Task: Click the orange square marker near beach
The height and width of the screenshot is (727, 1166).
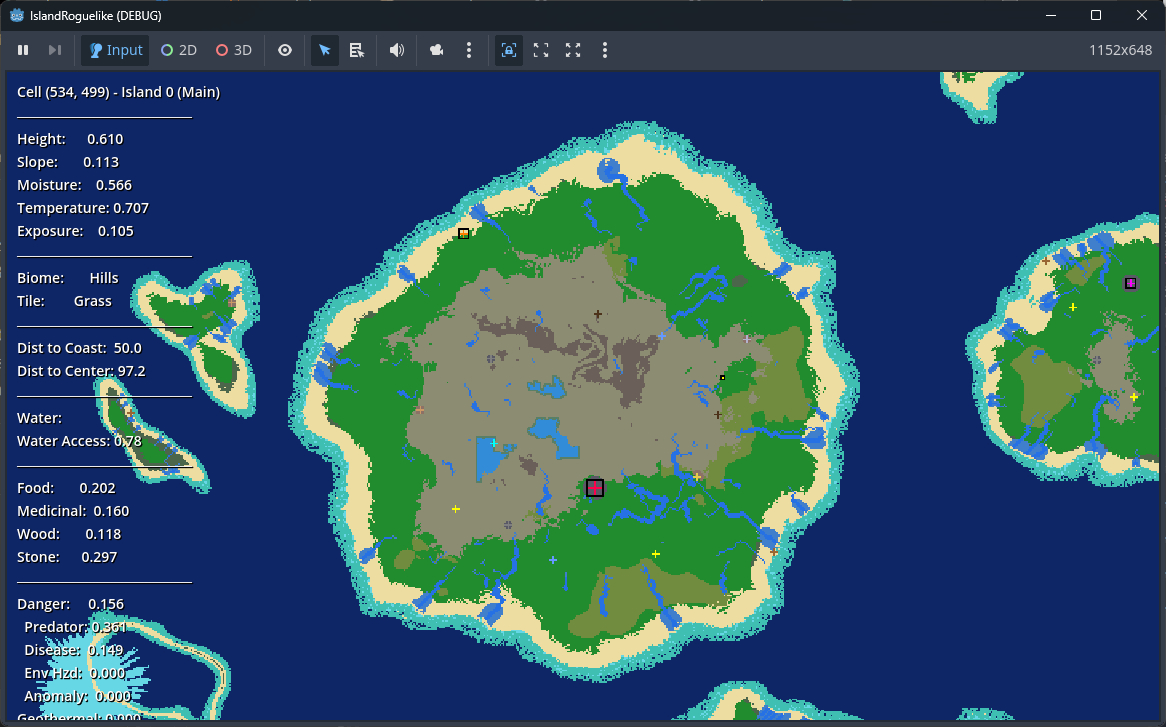Action: click(463, 233)
